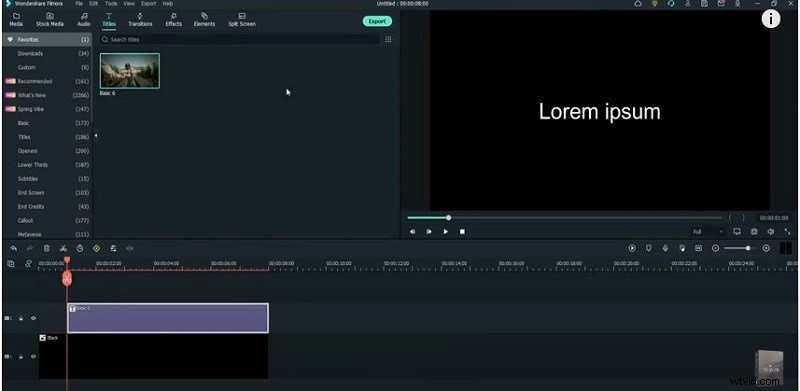Select the Basic 6 title thumbnail

pos(130,71)
